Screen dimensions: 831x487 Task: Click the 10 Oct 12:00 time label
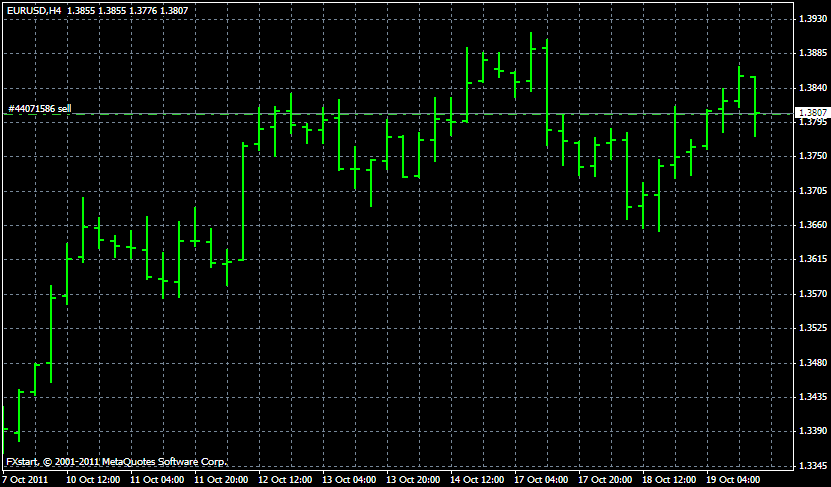(93, 480)
